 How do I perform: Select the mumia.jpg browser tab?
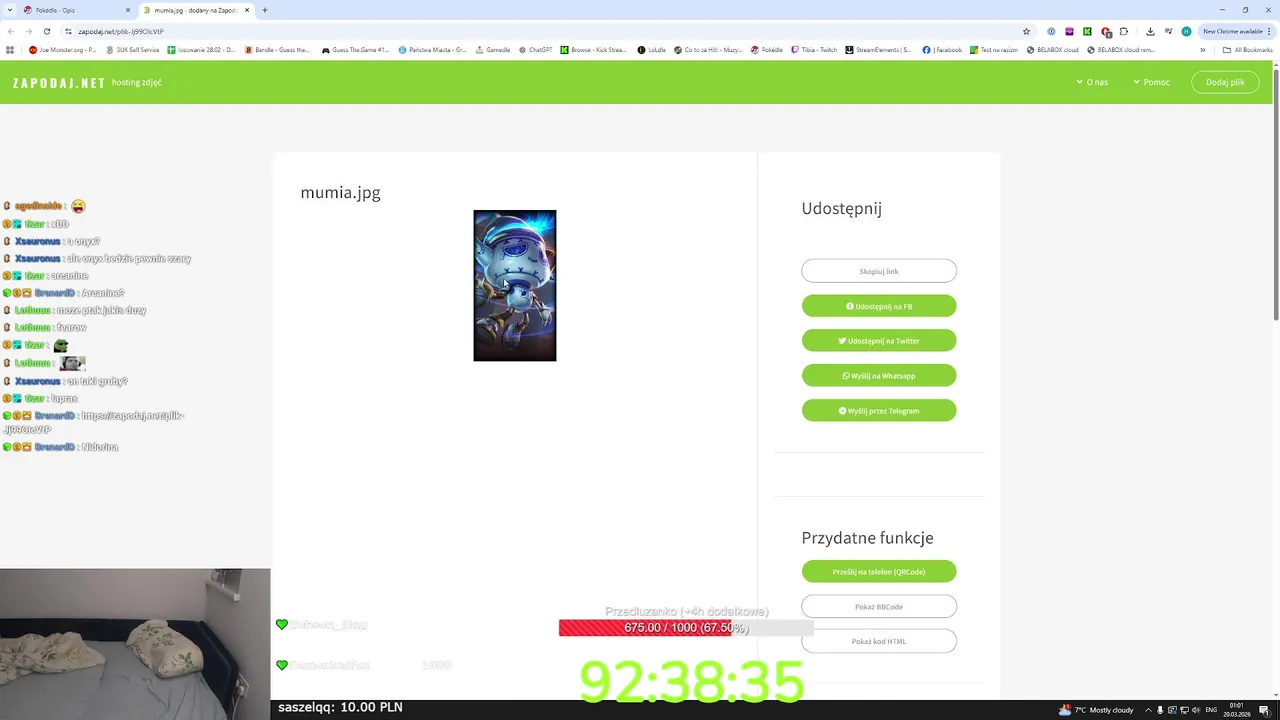tap(195, 10)
